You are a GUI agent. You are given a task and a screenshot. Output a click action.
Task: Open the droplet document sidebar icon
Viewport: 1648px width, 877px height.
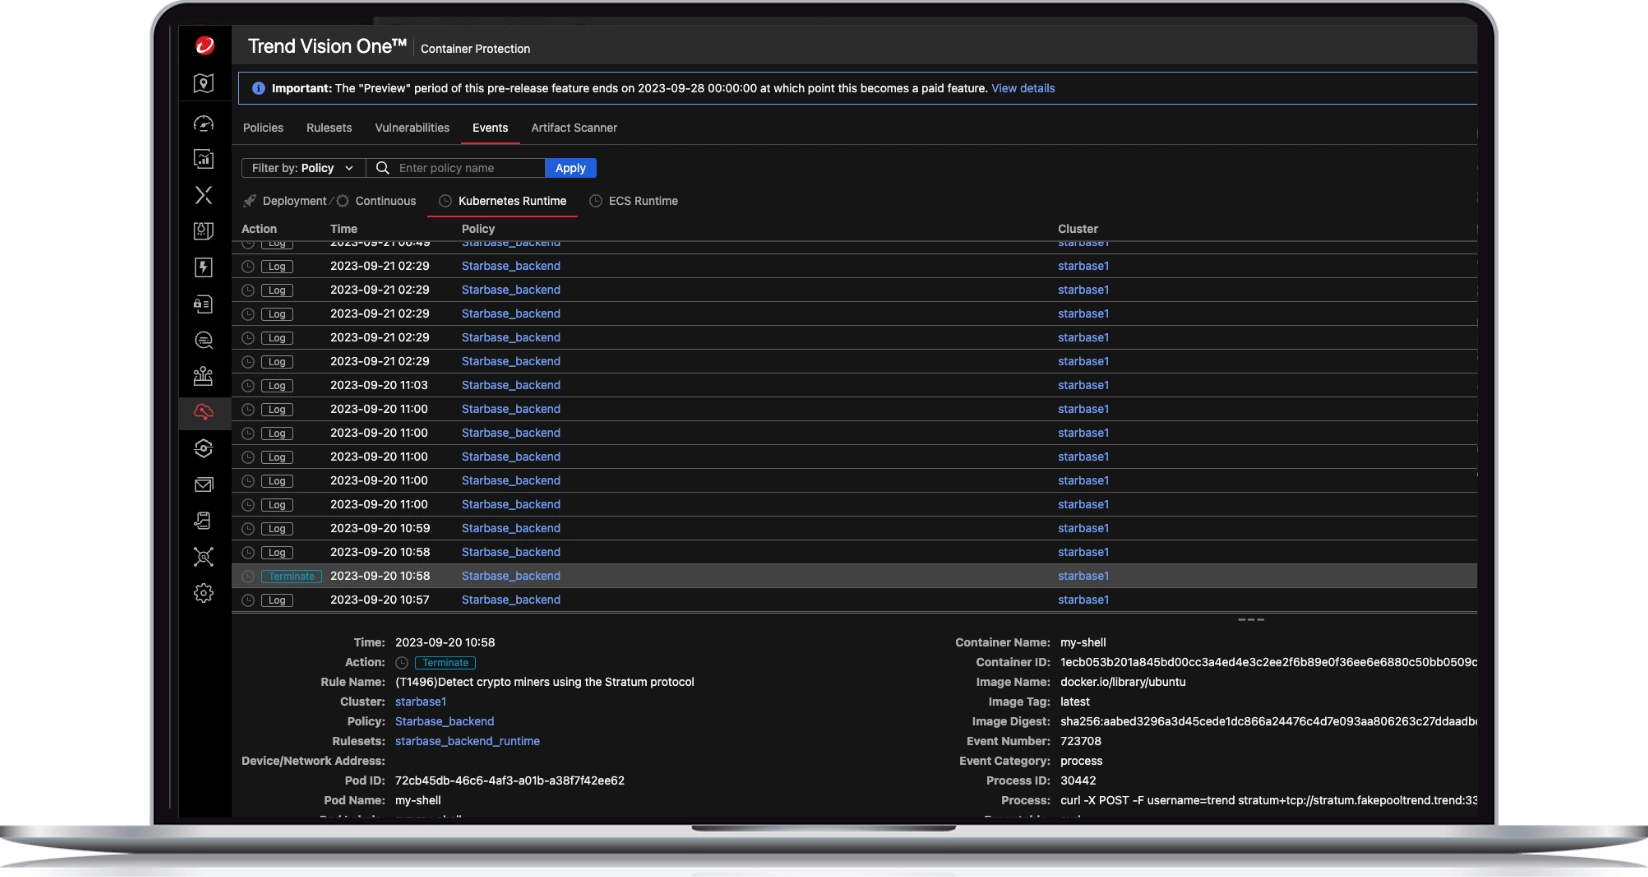(x=204, y=231)
